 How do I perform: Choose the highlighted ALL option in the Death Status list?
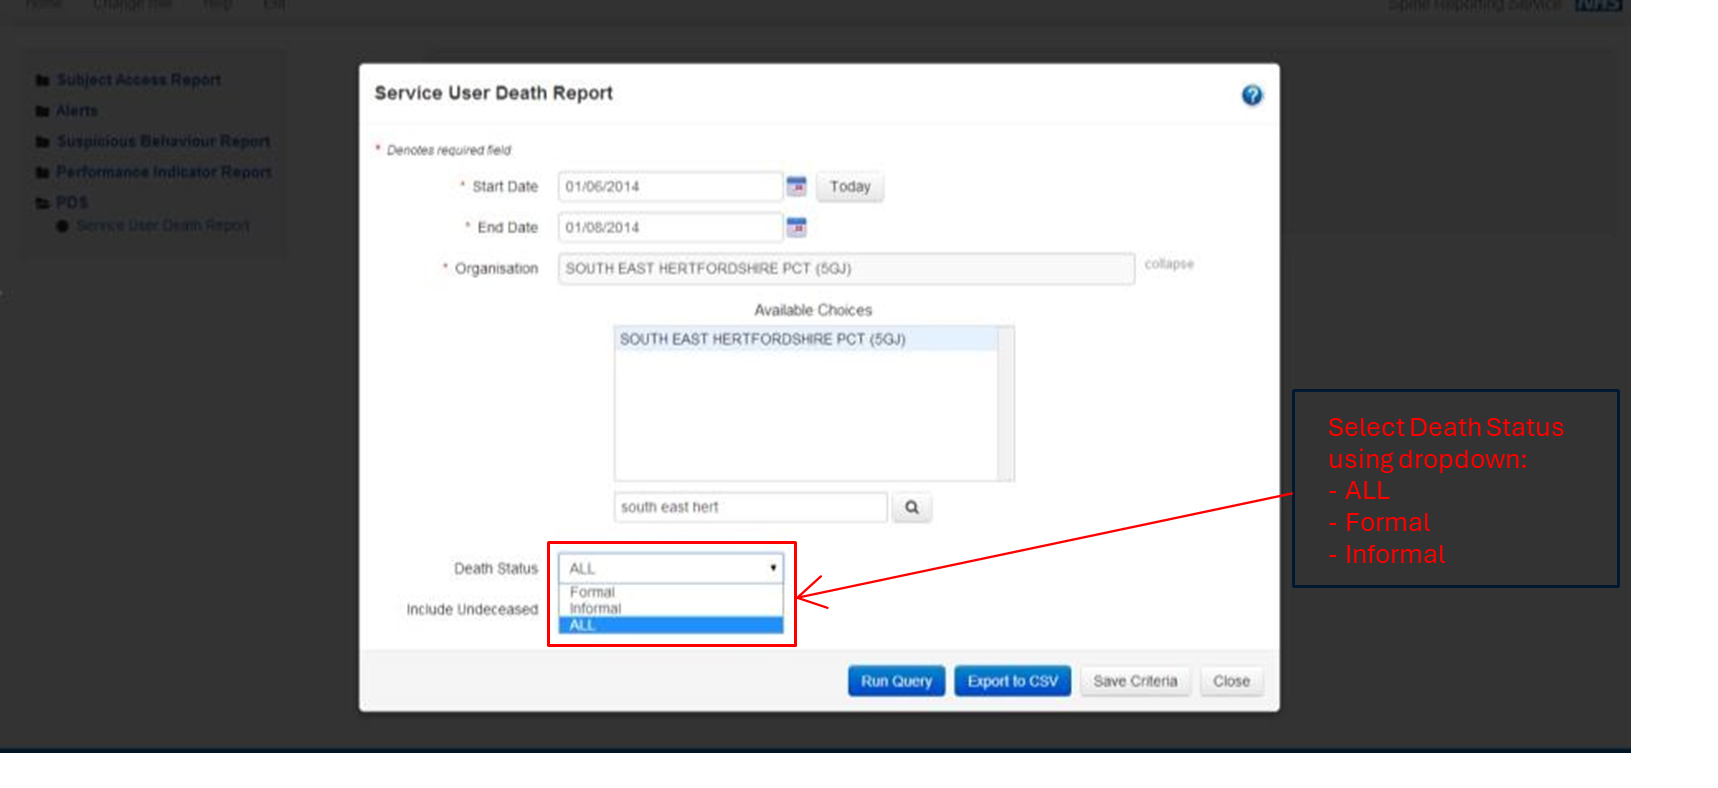671,625
